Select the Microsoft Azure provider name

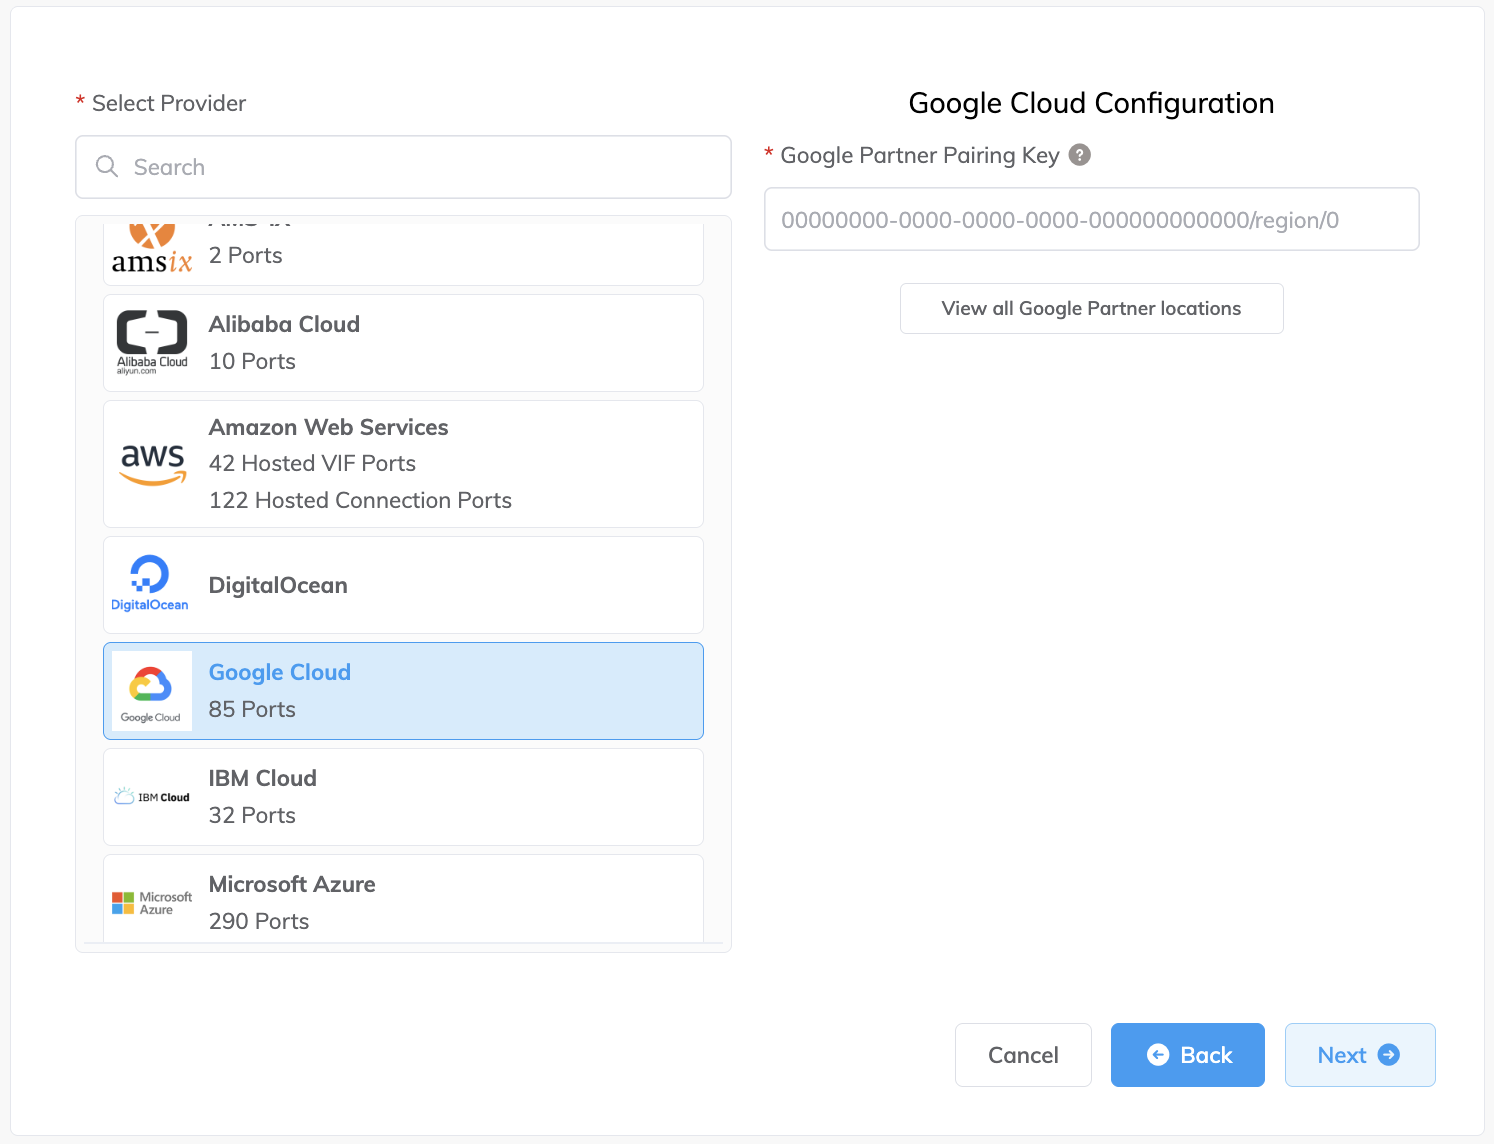pos(292,884)
